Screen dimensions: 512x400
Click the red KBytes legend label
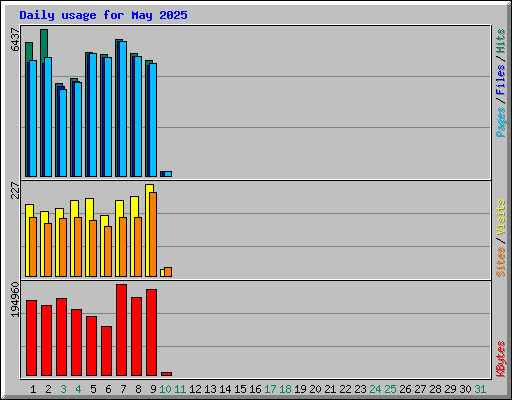[x=500, y=359]
